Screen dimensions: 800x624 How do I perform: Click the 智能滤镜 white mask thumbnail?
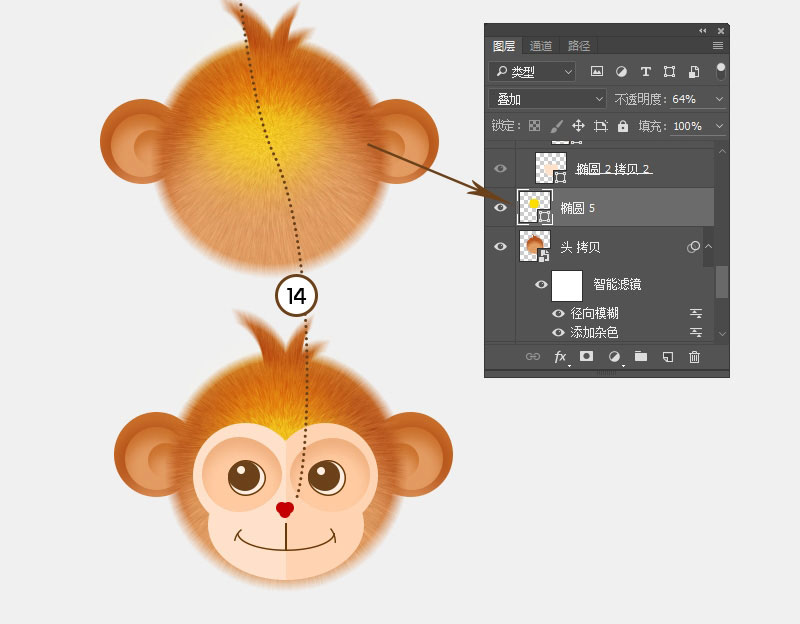pos(567,286)
